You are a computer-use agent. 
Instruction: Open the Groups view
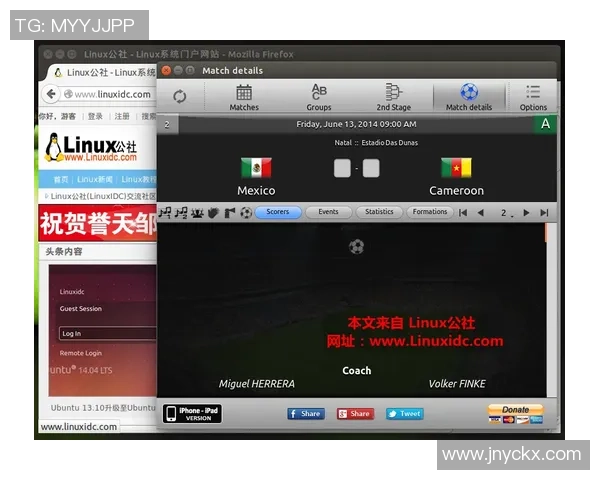click(319, 98)
